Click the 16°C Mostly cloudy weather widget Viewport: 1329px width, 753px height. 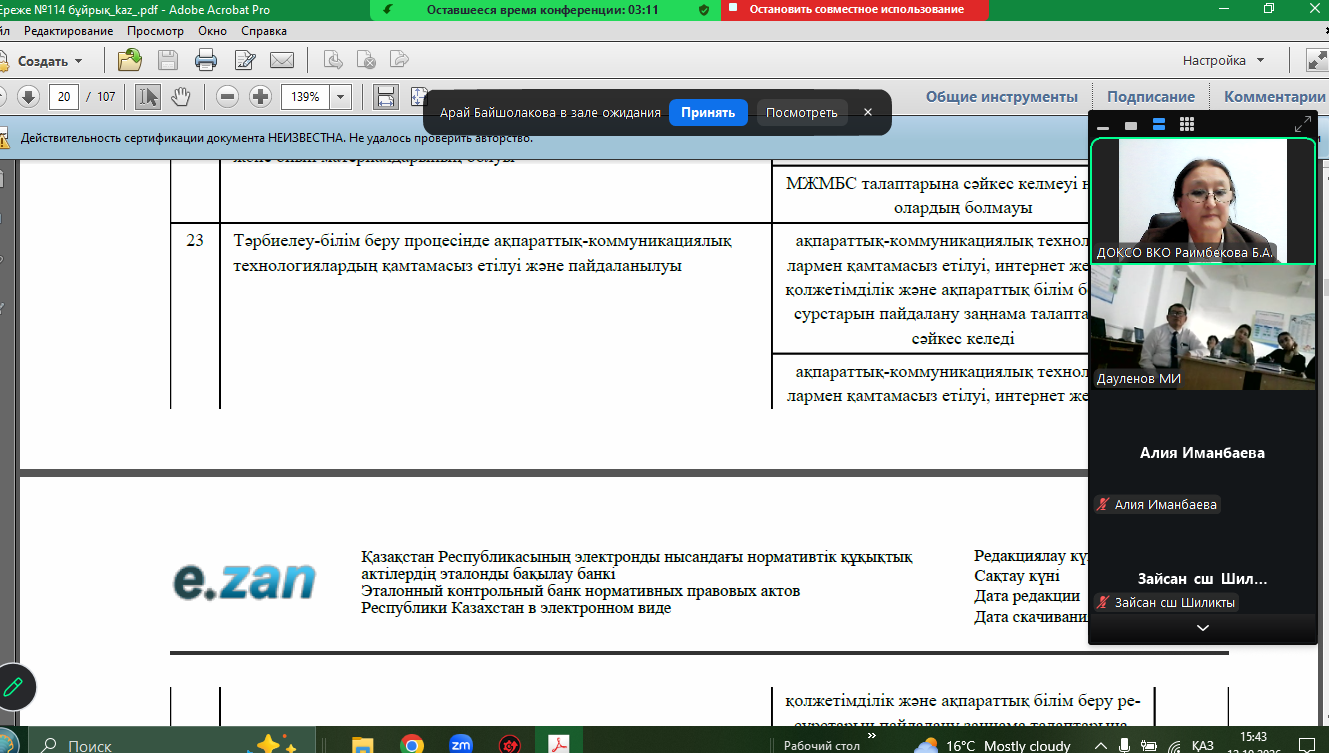[990, 745]
